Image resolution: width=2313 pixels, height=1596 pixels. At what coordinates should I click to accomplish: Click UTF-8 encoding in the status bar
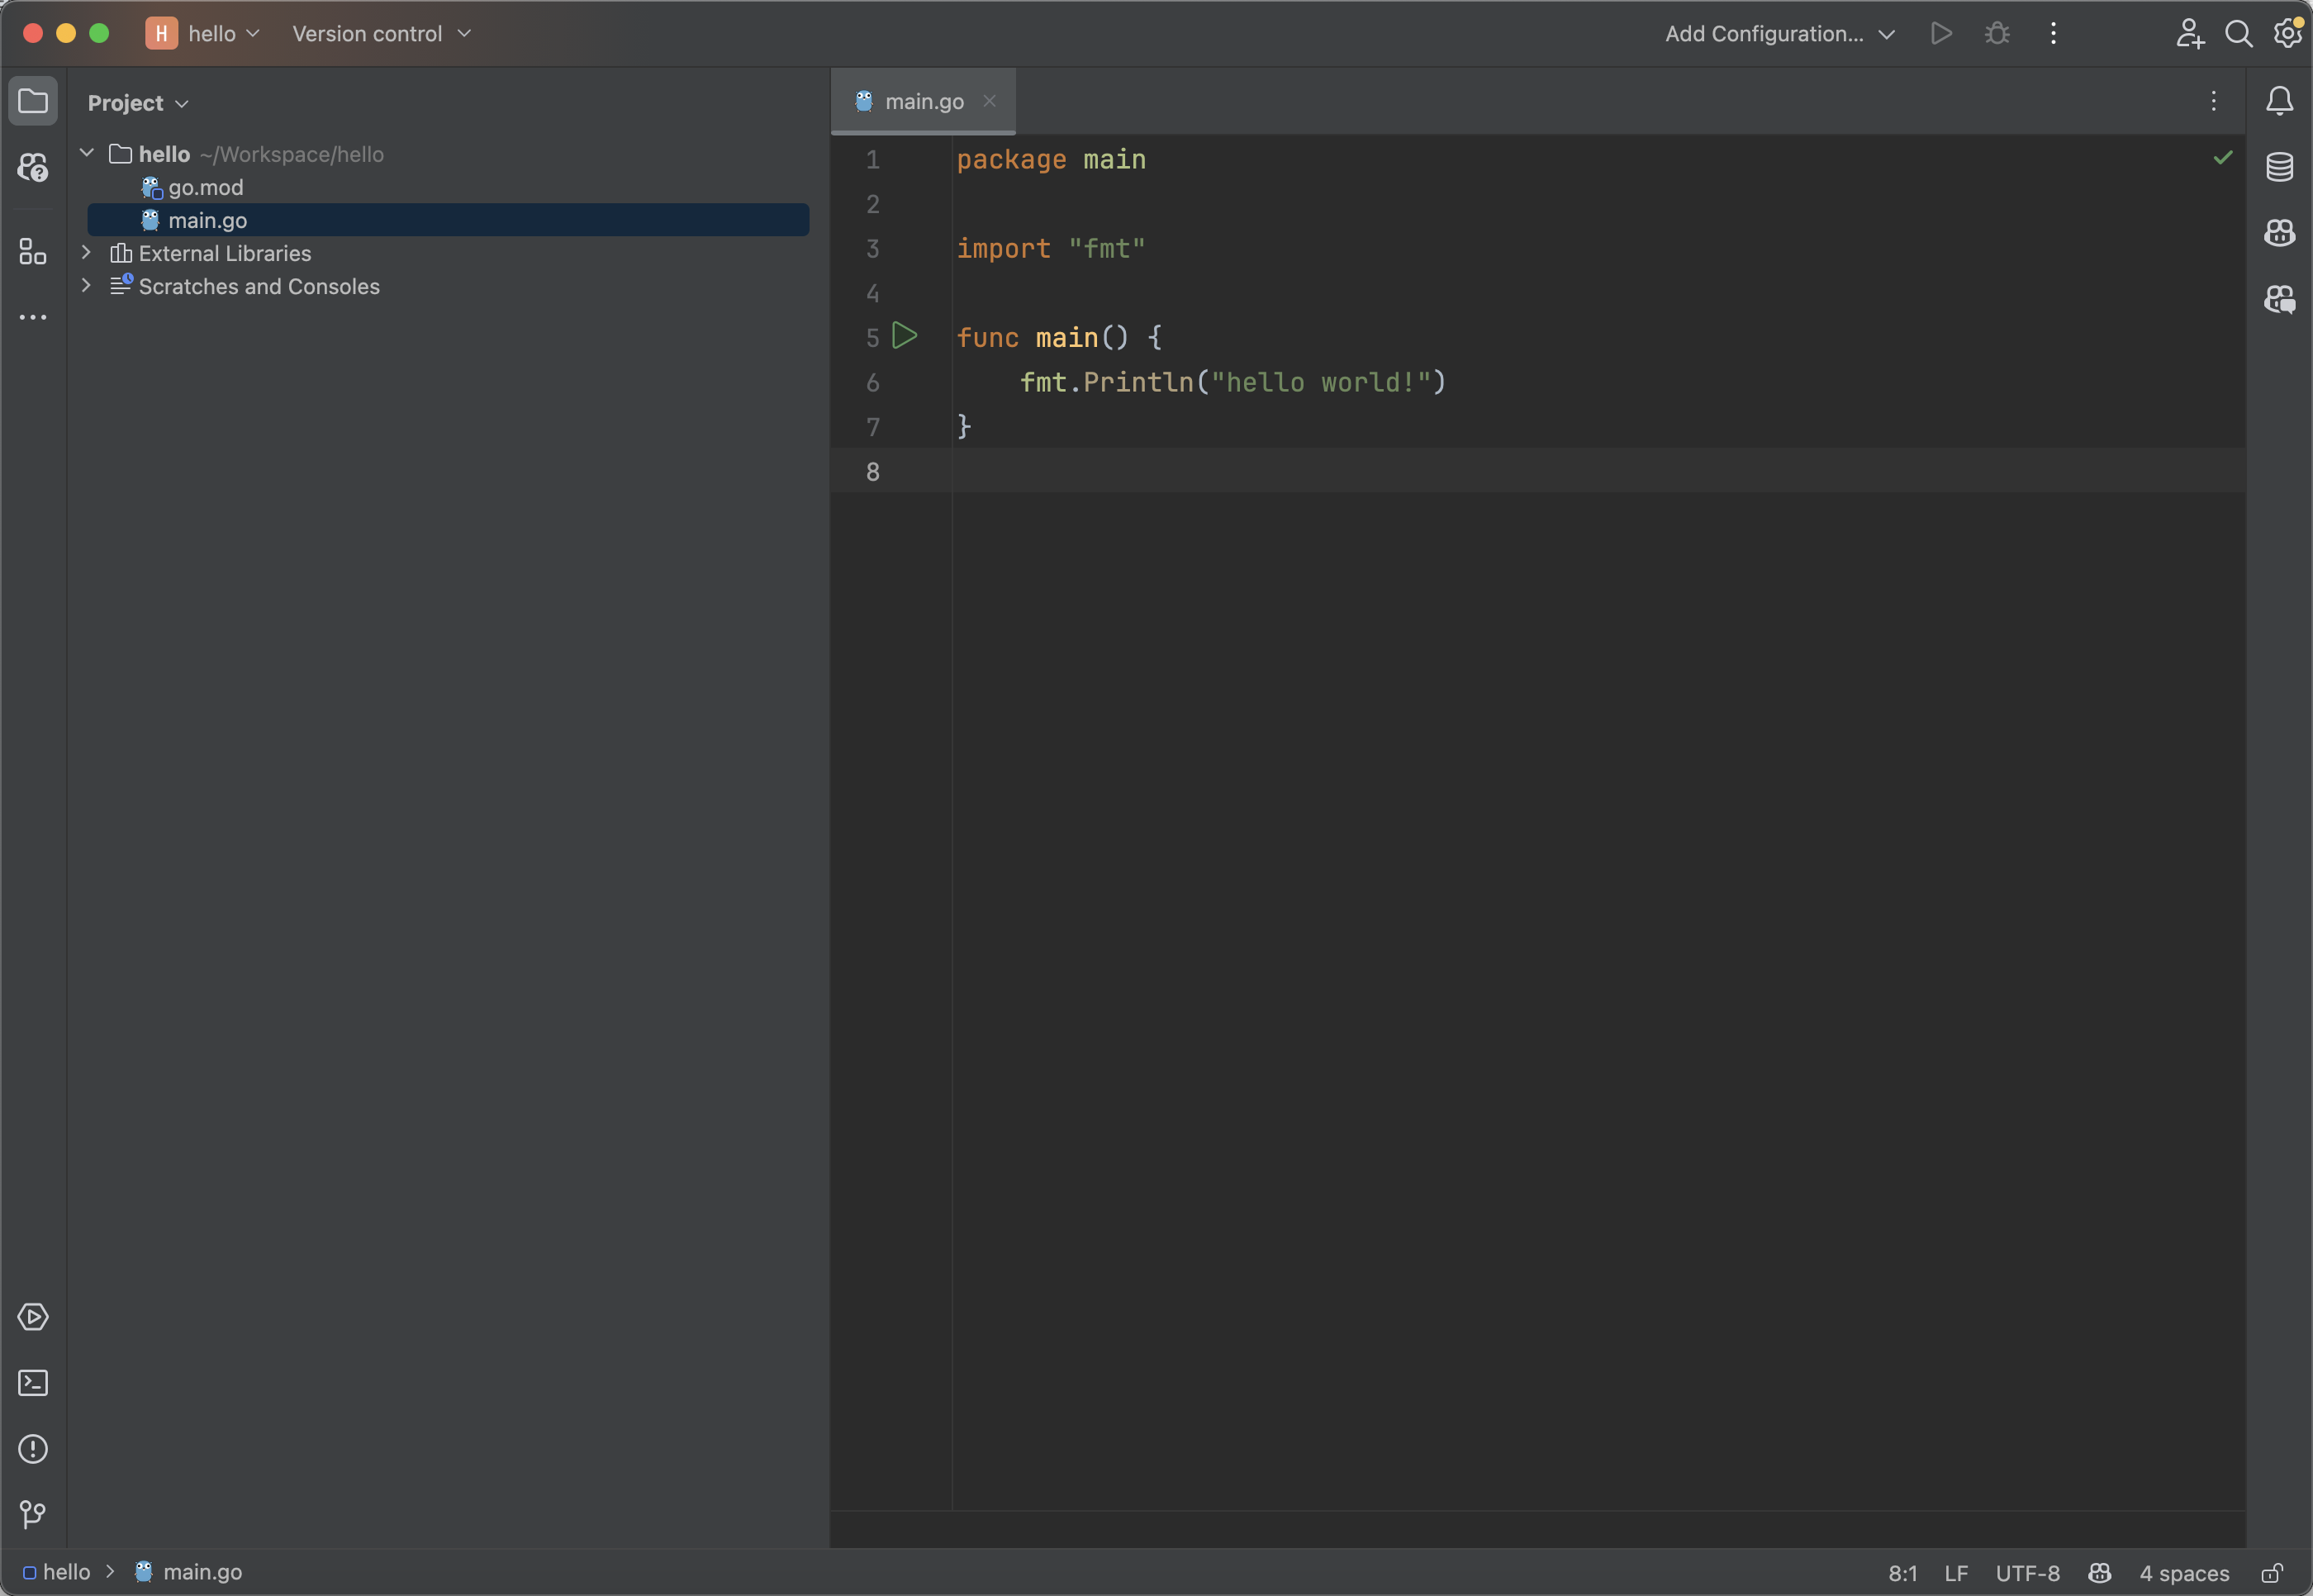[2027, 1573]
